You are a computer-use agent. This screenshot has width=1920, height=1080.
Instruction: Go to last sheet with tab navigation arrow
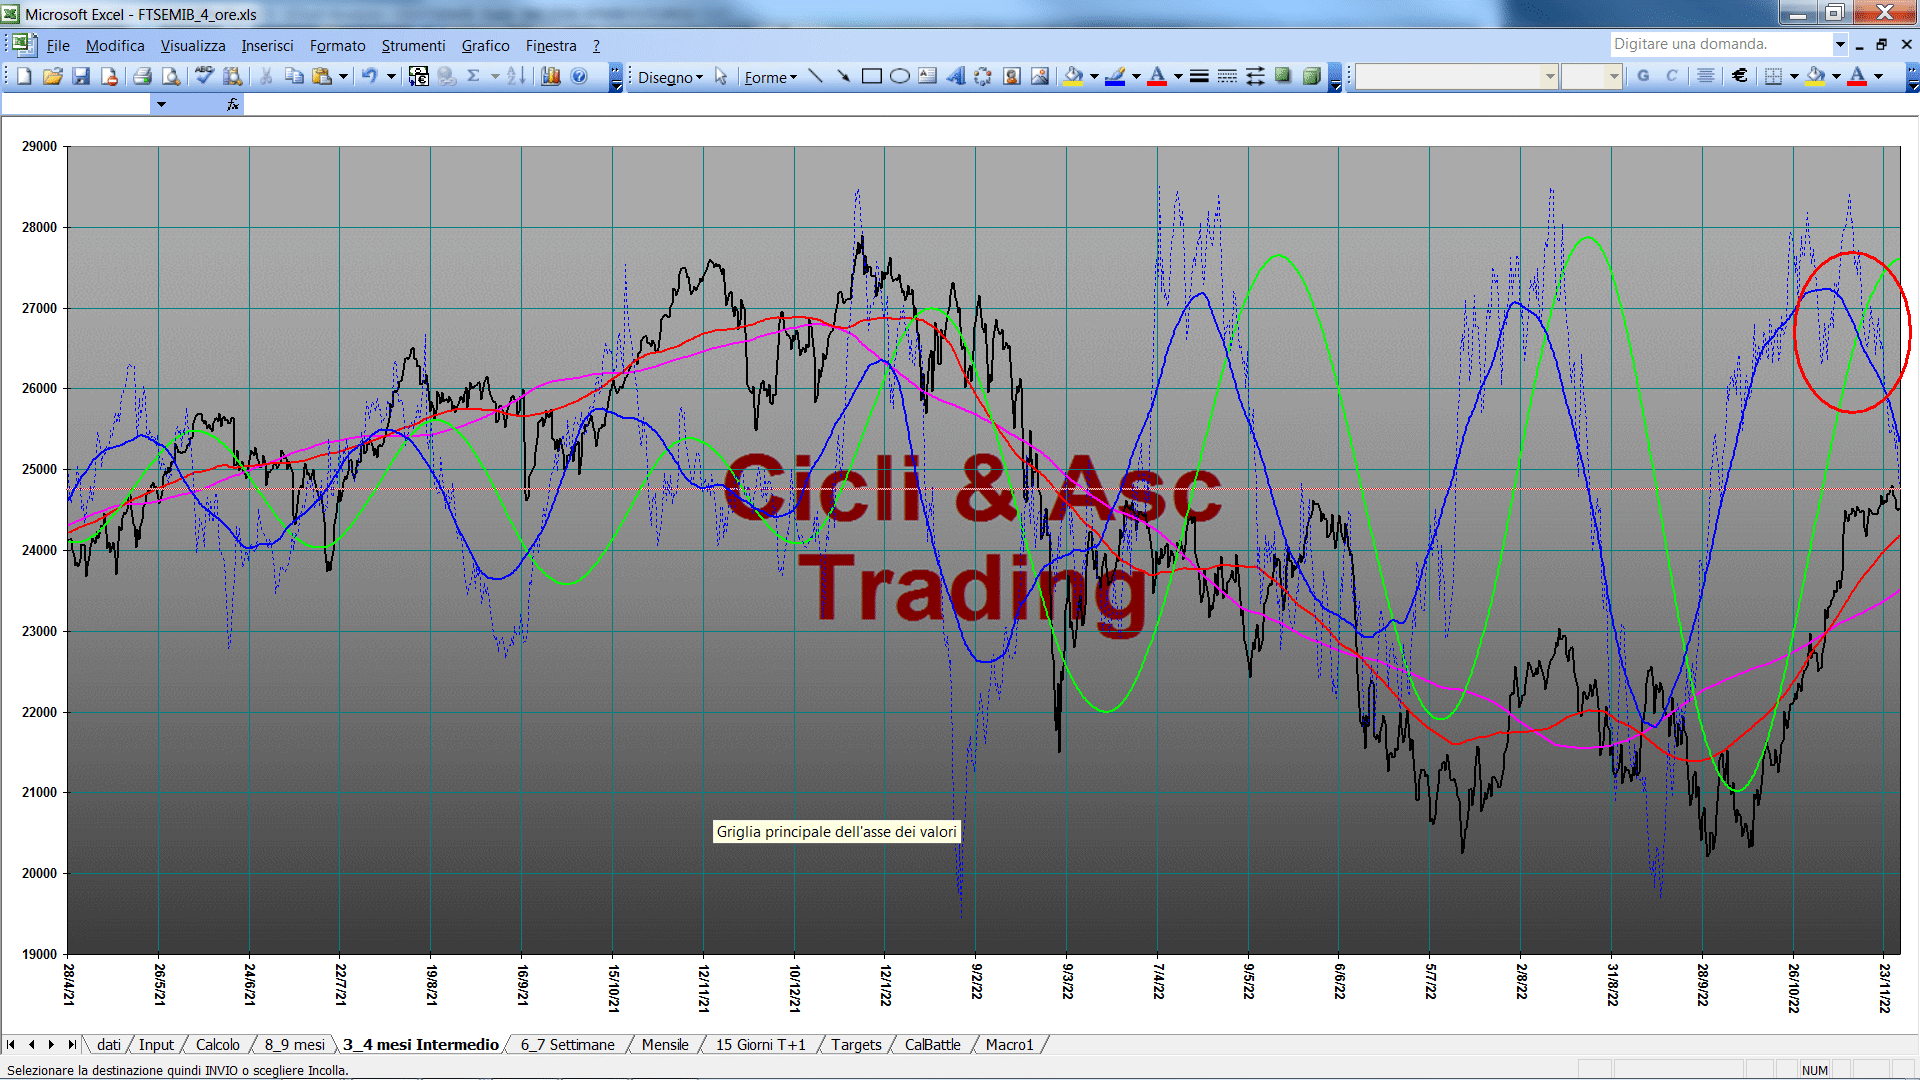(x=71, y=1044)
